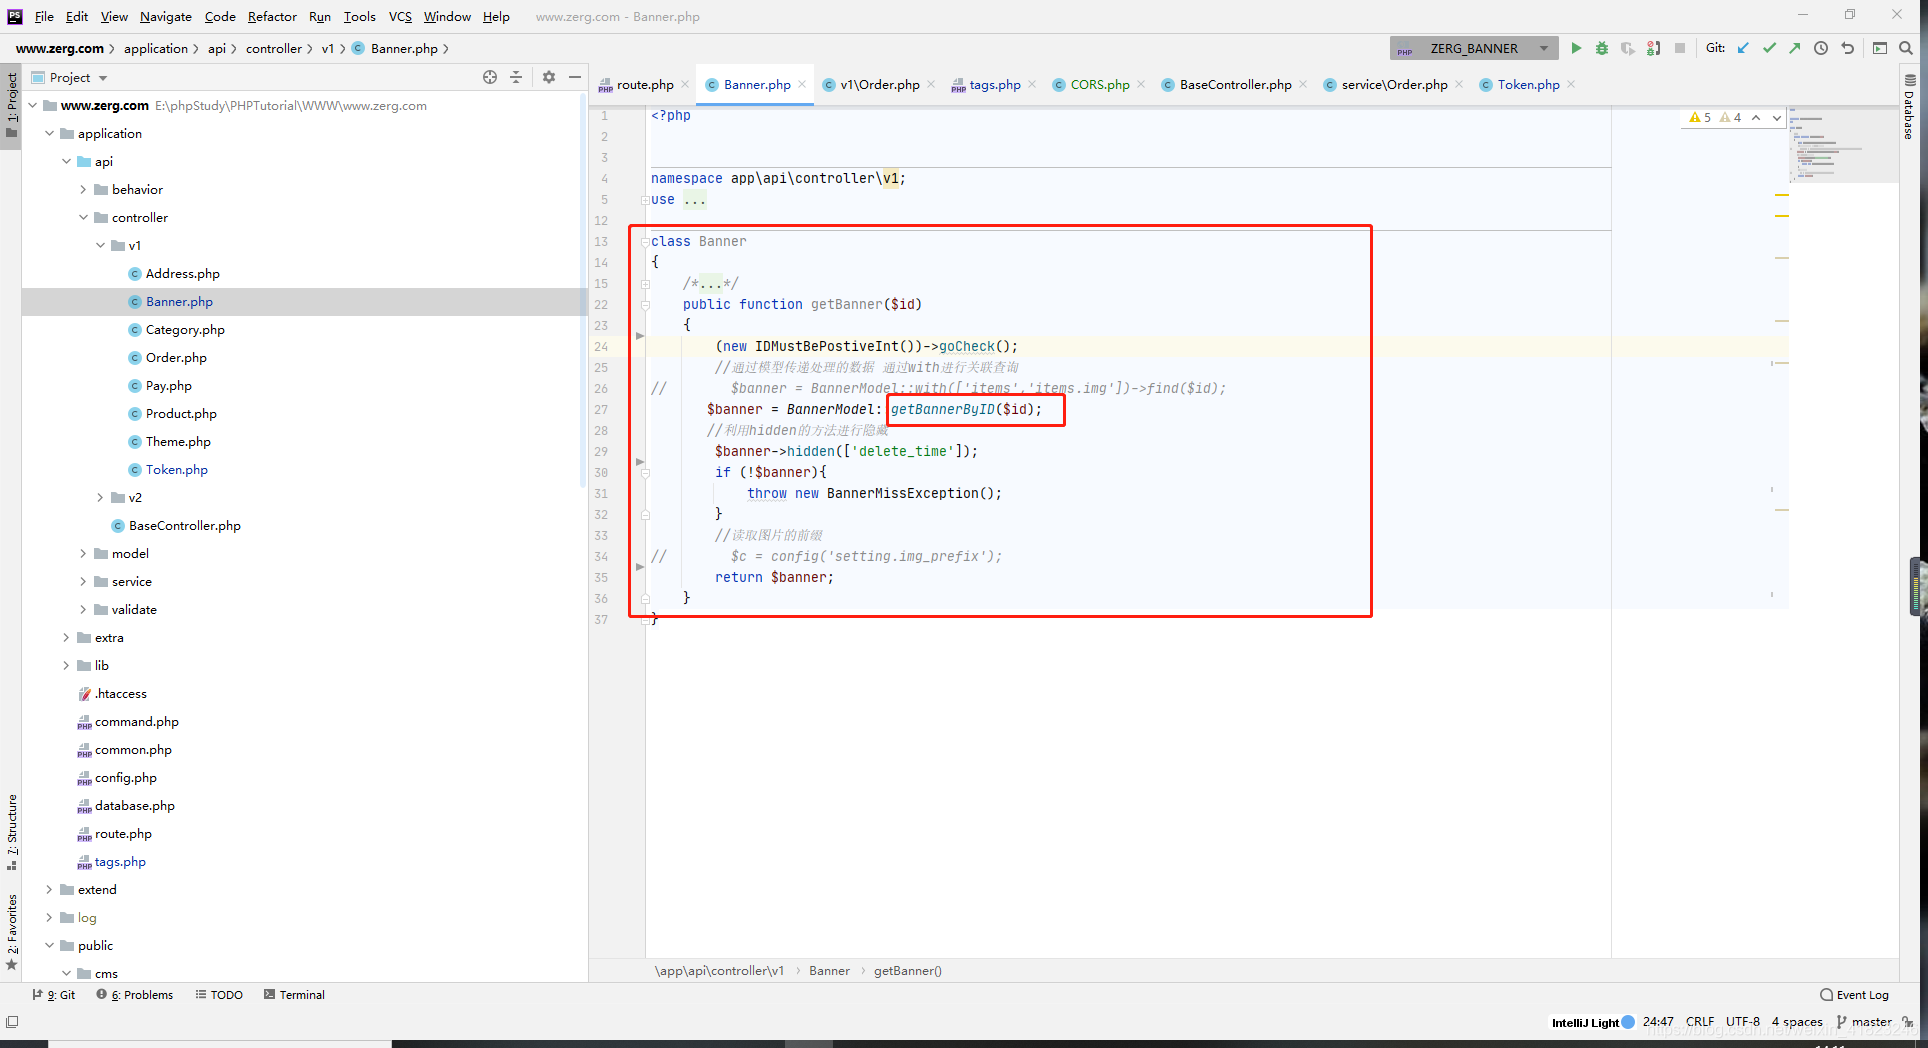Click the controller breadcrumb in navigation bar

(274, 48)
